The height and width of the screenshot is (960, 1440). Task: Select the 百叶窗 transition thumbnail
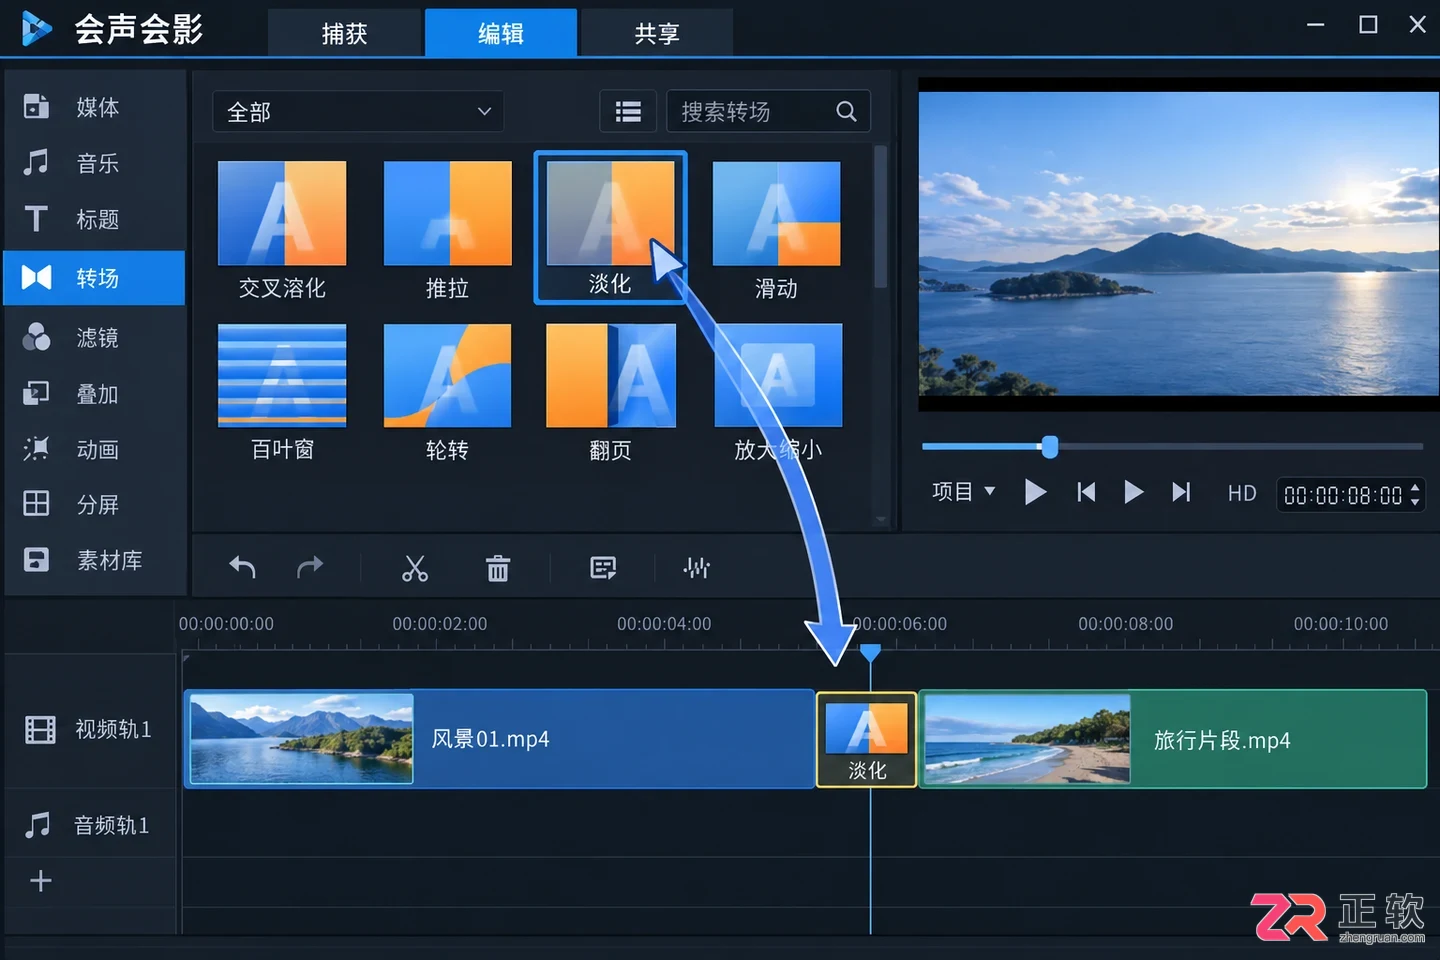click(282, 375)
